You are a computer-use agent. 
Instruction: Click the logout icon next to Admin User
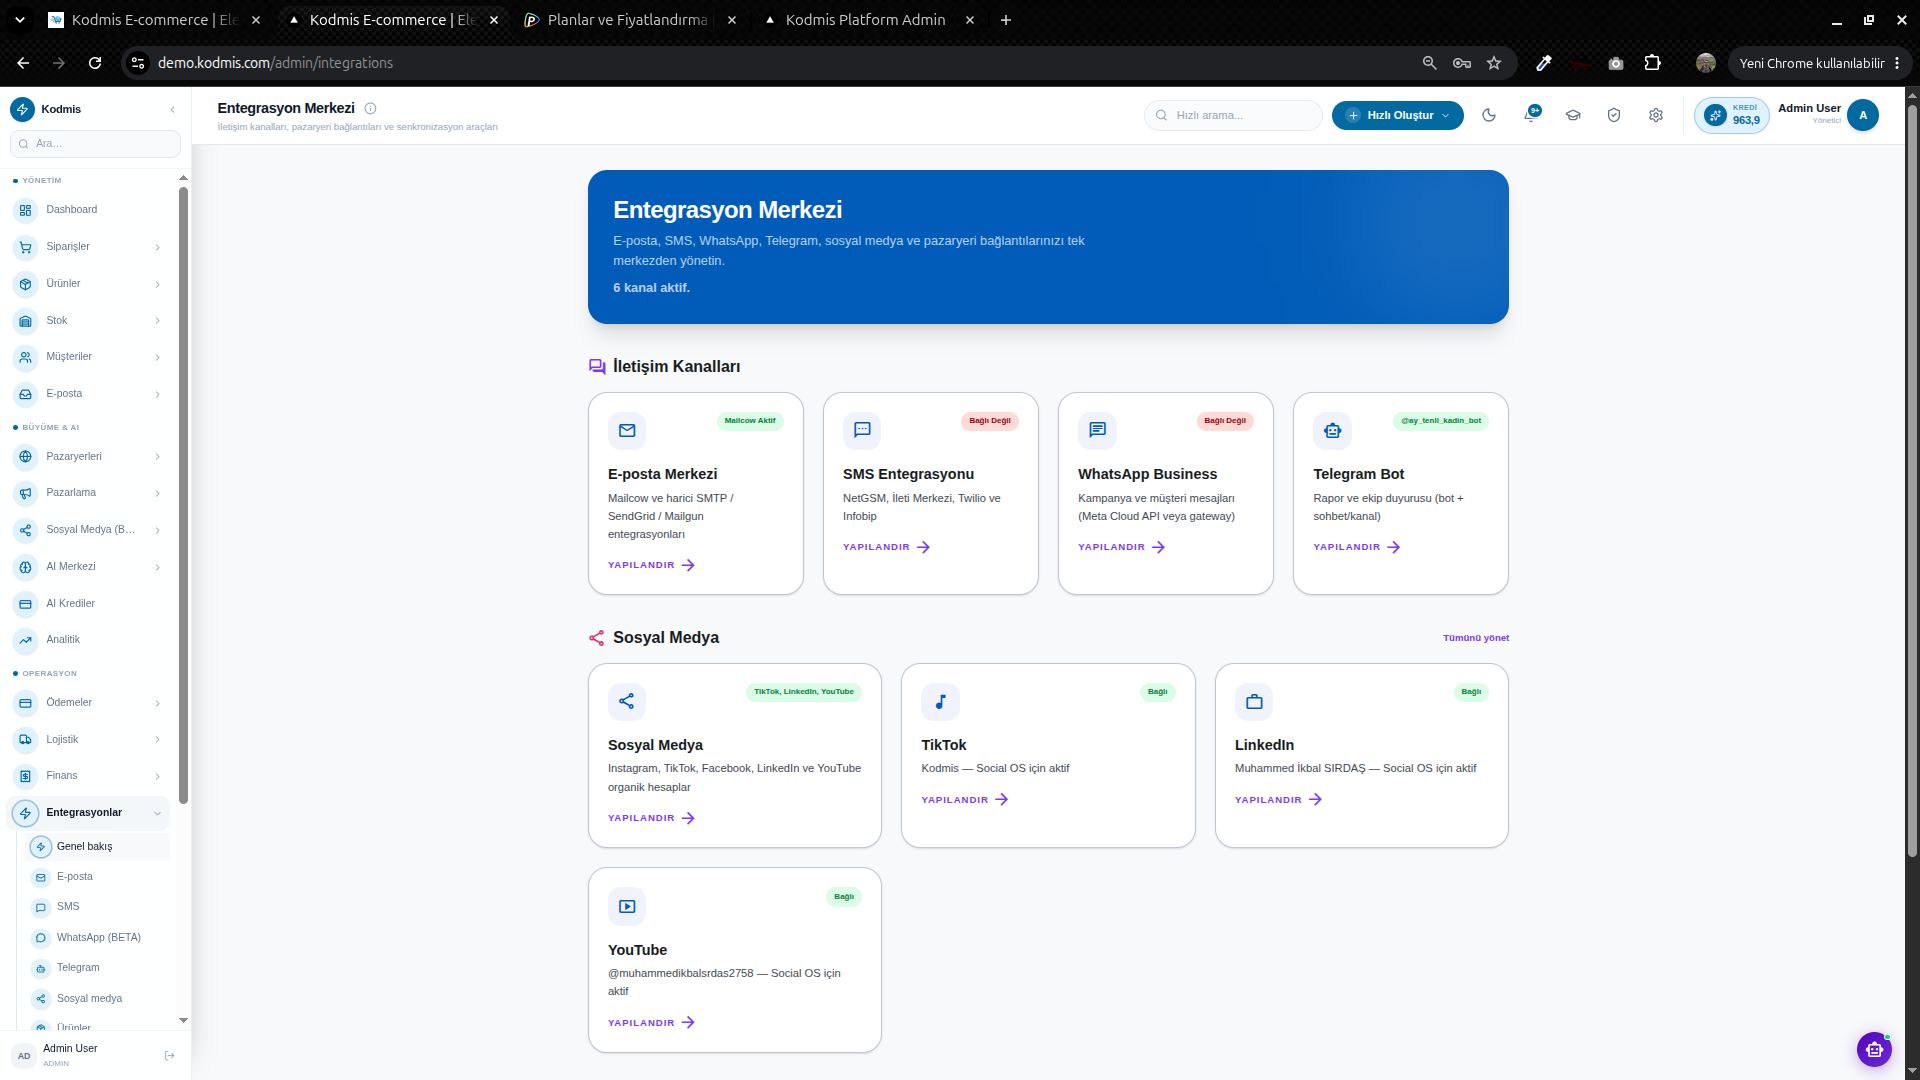169,1055
